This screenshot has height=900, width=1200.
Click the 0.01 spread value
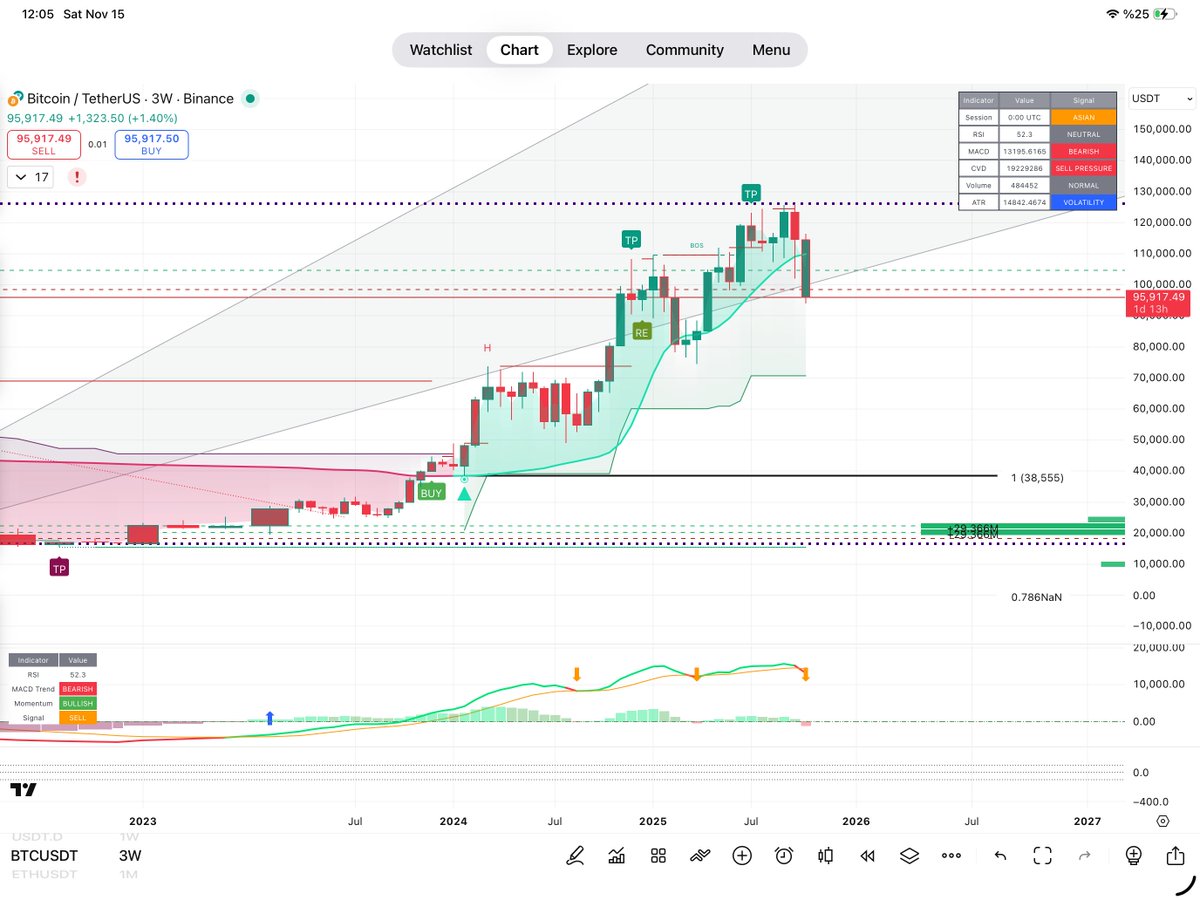point(97,145)
